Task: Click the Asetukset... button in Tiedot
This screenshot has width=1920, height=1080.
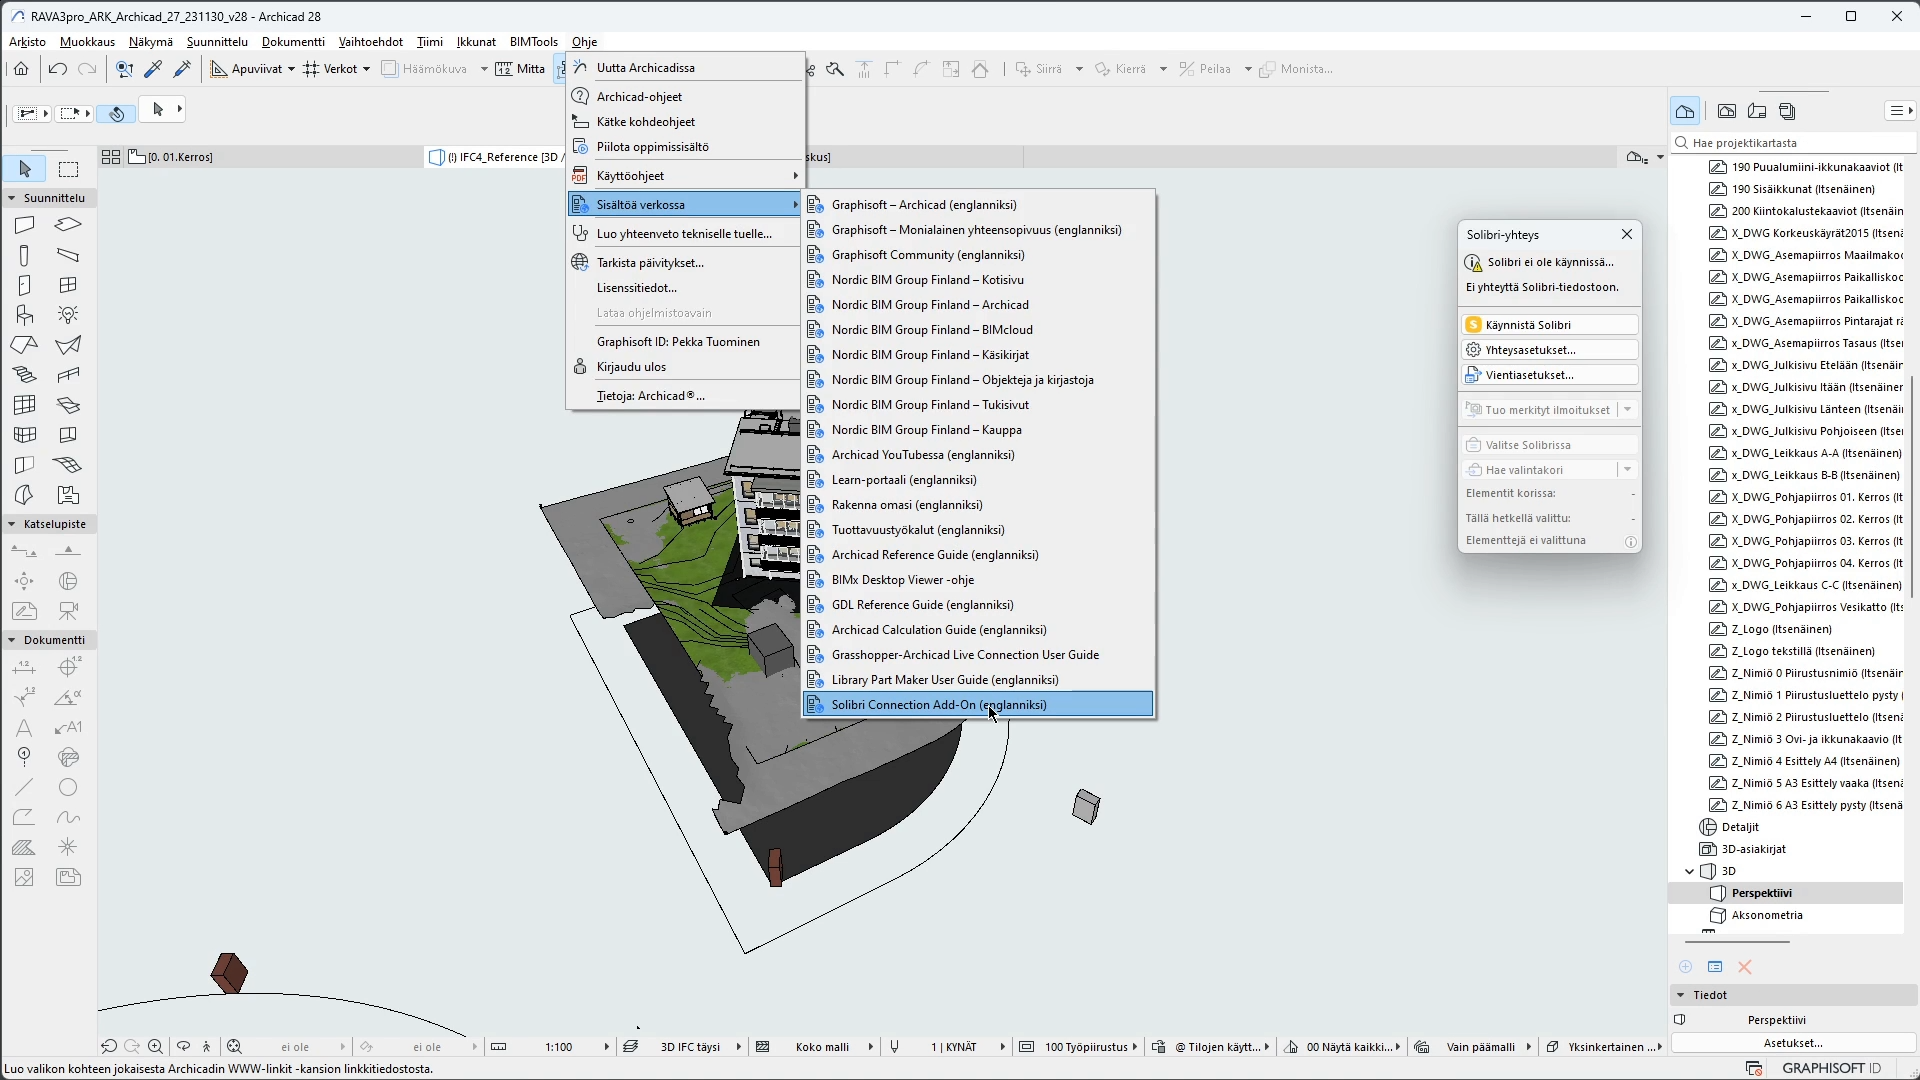Action: pos(1793,1043)
